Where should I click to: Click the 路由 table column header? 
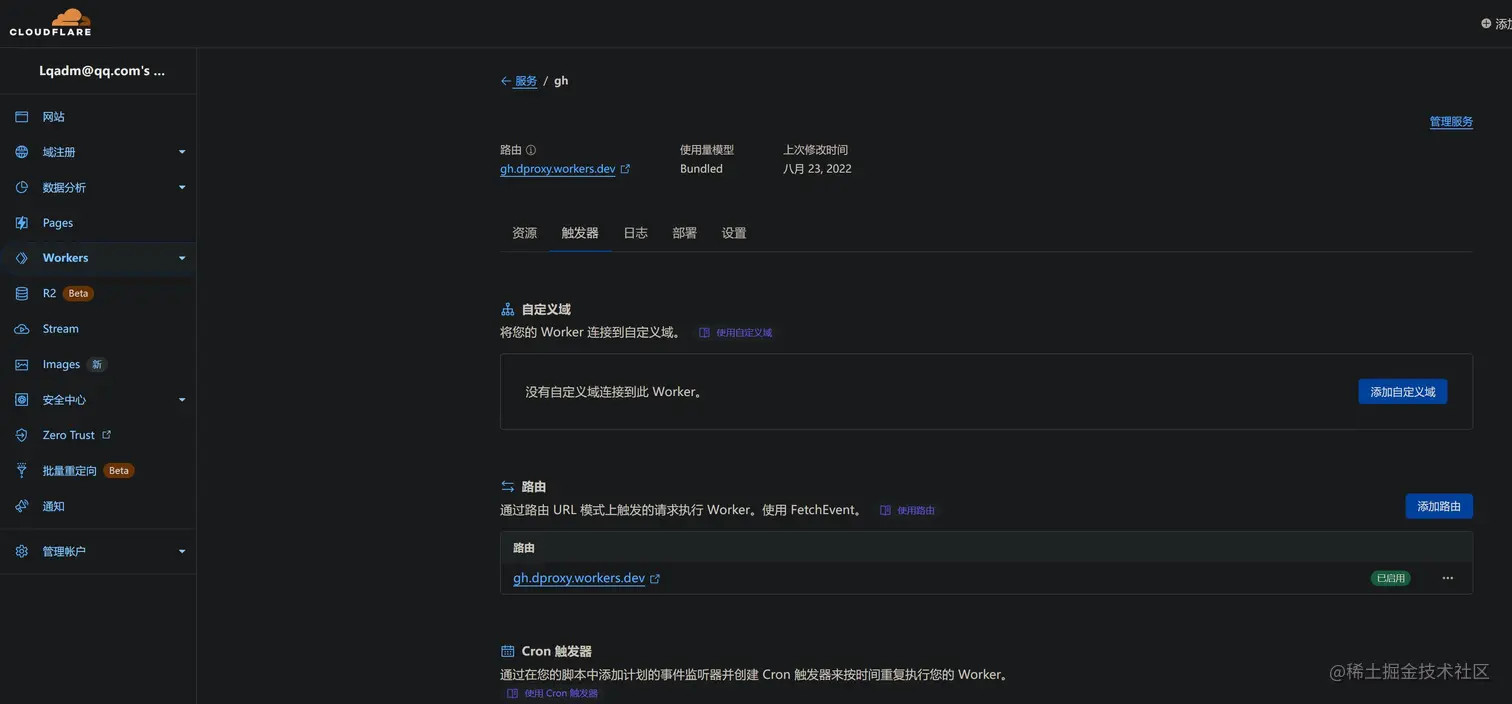click(x=524, y=548)
